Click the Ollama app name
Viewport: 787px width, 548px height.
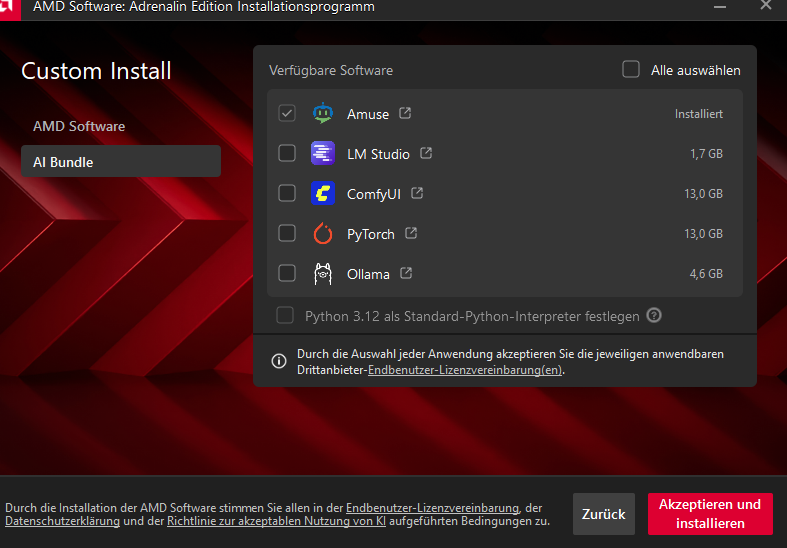click(x=368, y=275)
